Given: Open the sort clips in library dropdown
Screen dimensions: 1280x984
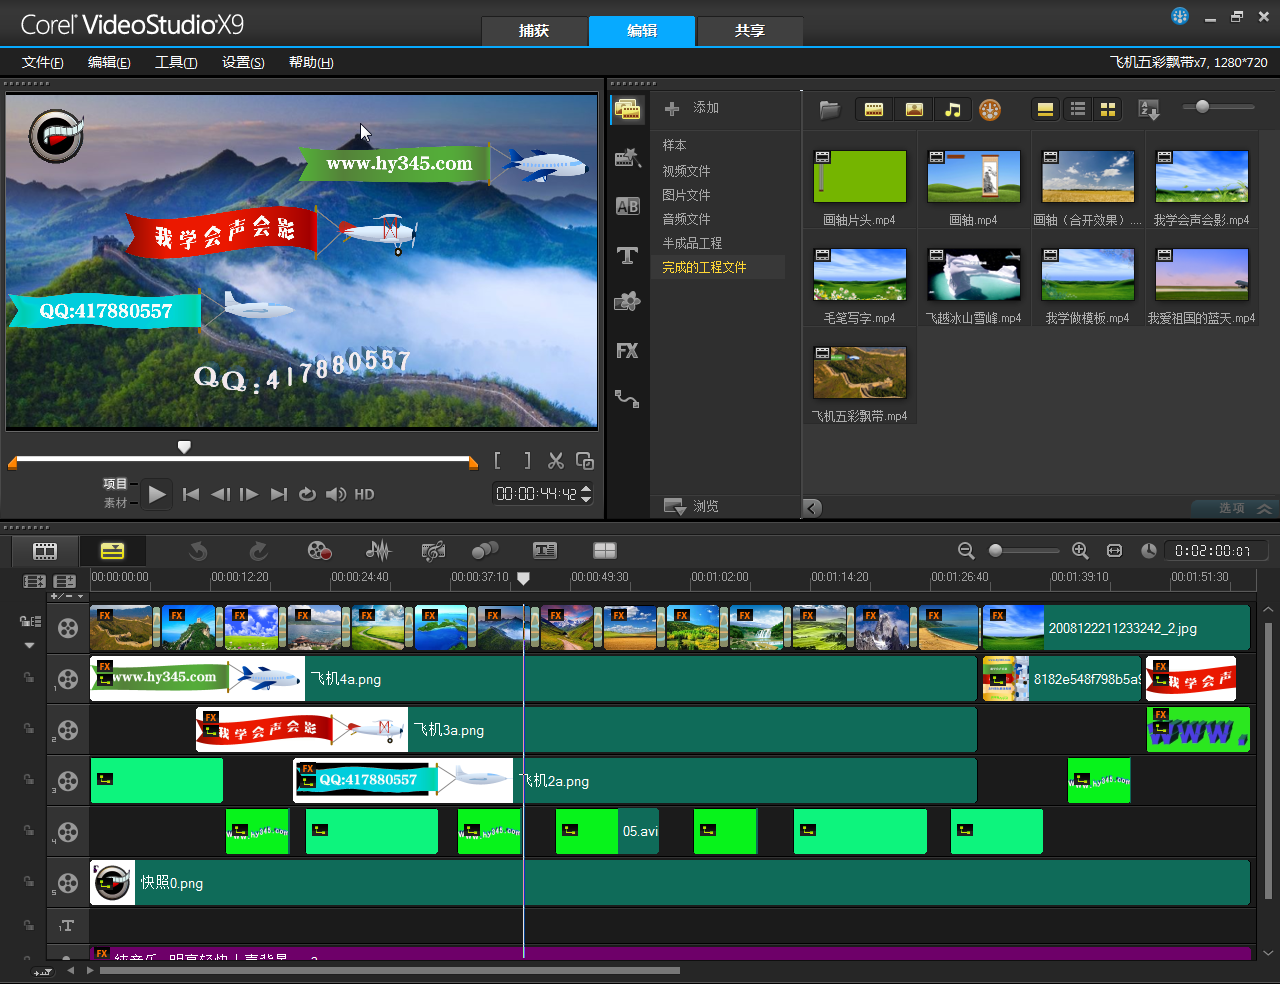Looking at the screenshot, I should tap(1150, 110).
